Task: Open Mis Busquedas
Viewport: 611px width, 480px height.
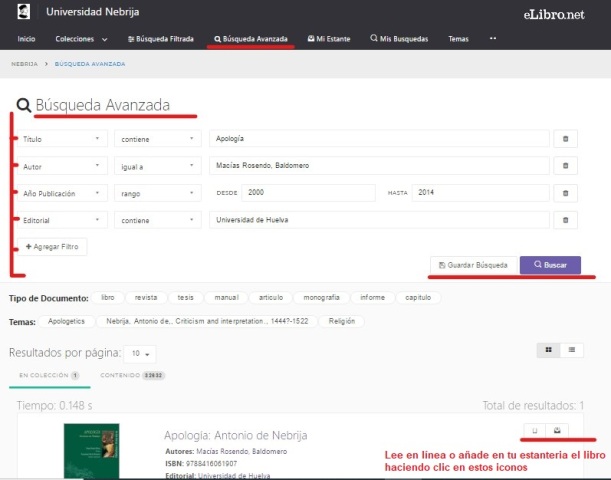Action: [x=399, y=39]
